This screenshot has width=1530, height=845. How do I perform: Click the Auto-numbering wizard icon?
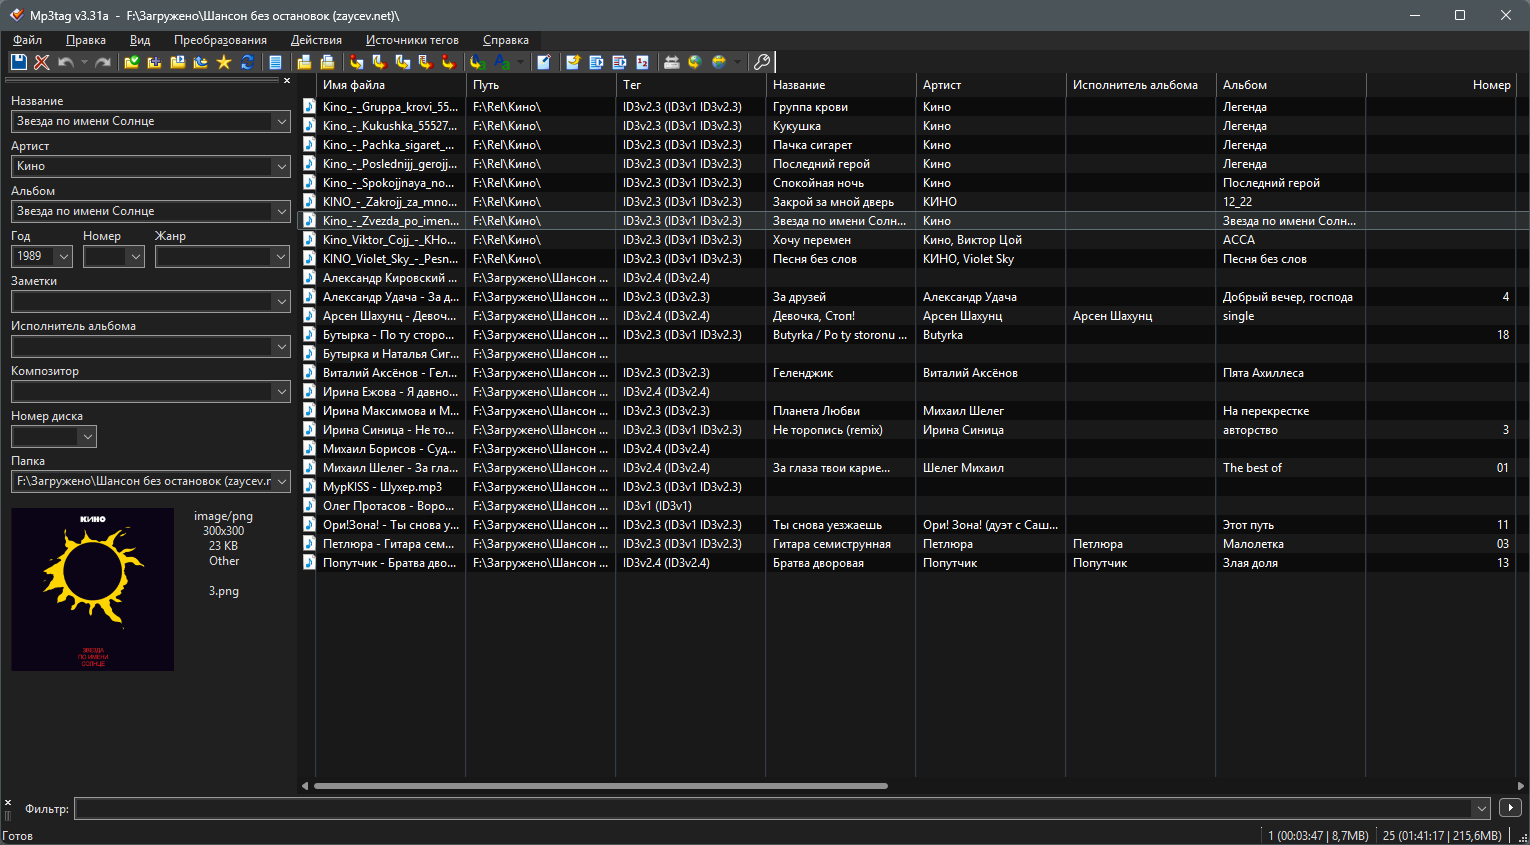click(642, 62)
